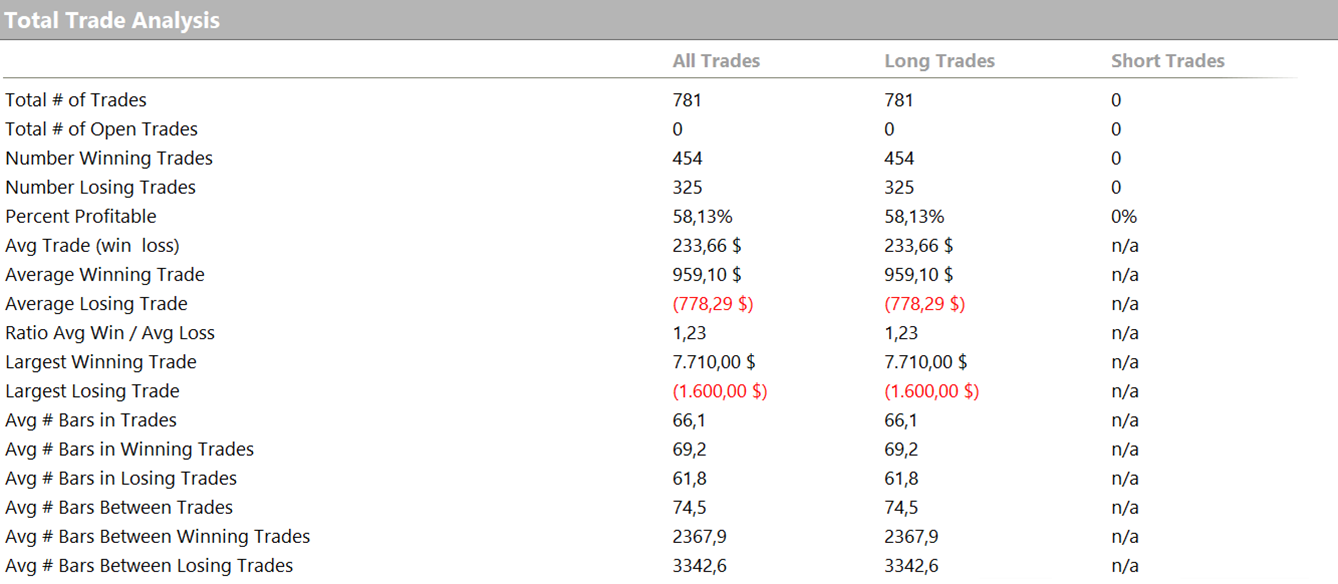Viewport: 1338px width, 584px height.
Task: Click the Total # of Trades row label
Action: point(76,100)
